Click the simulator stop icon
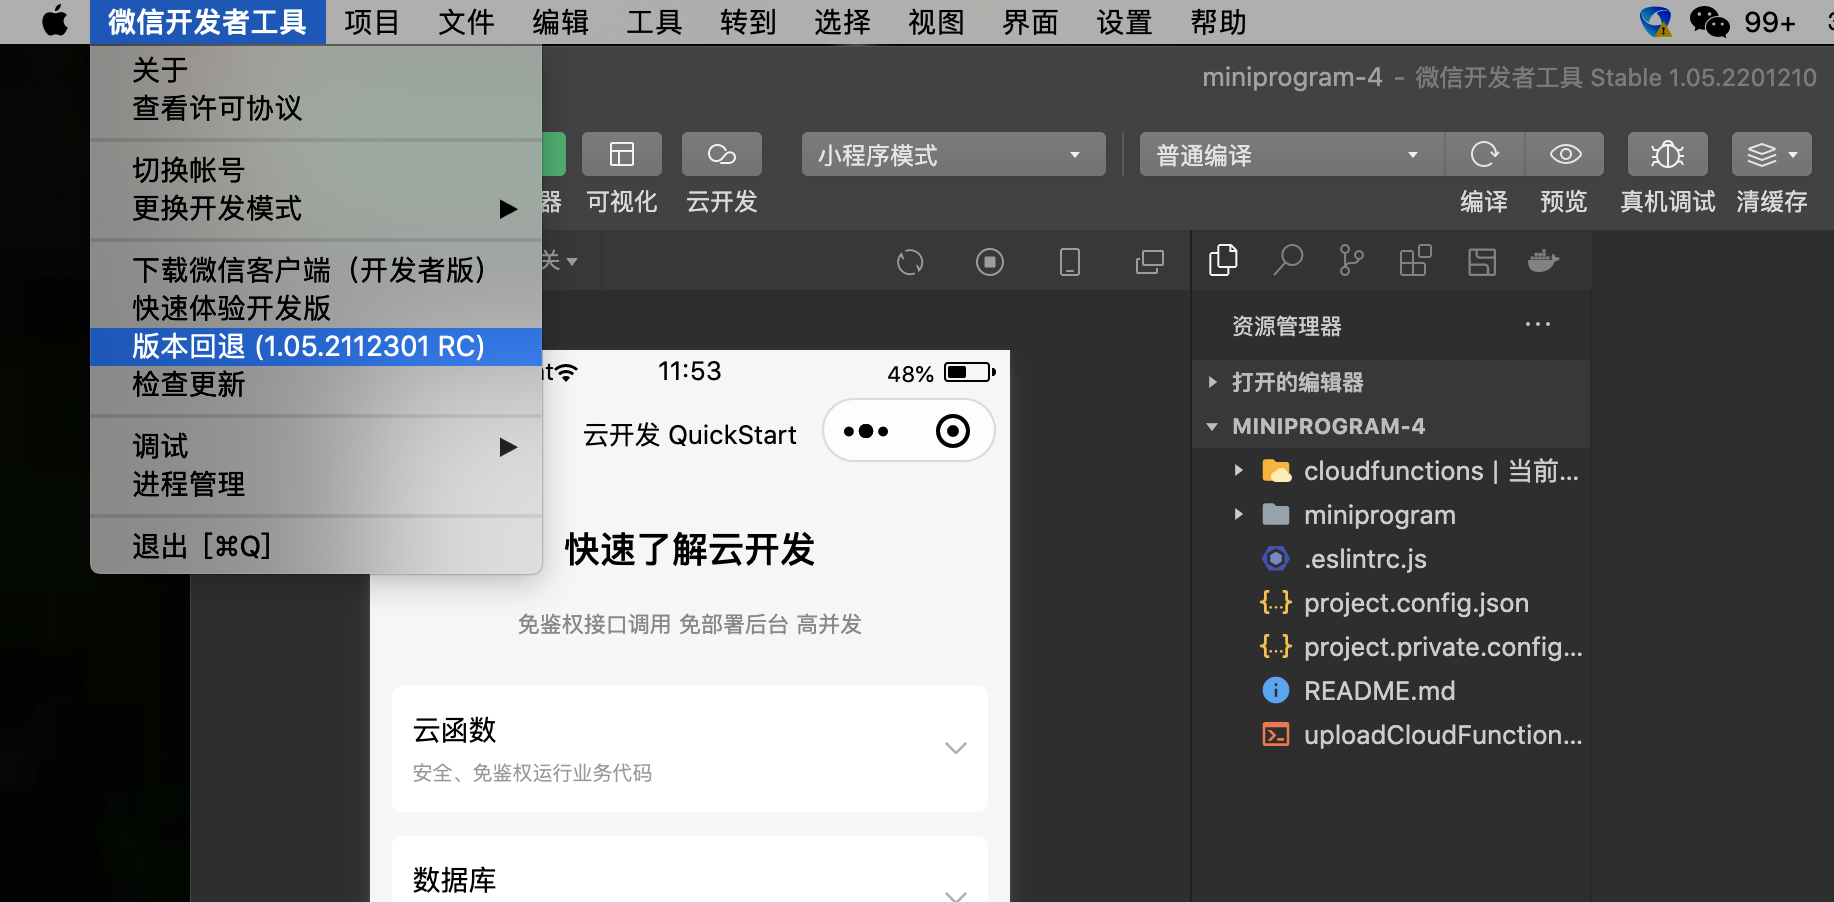1834x902 pixels. (990, 262)
